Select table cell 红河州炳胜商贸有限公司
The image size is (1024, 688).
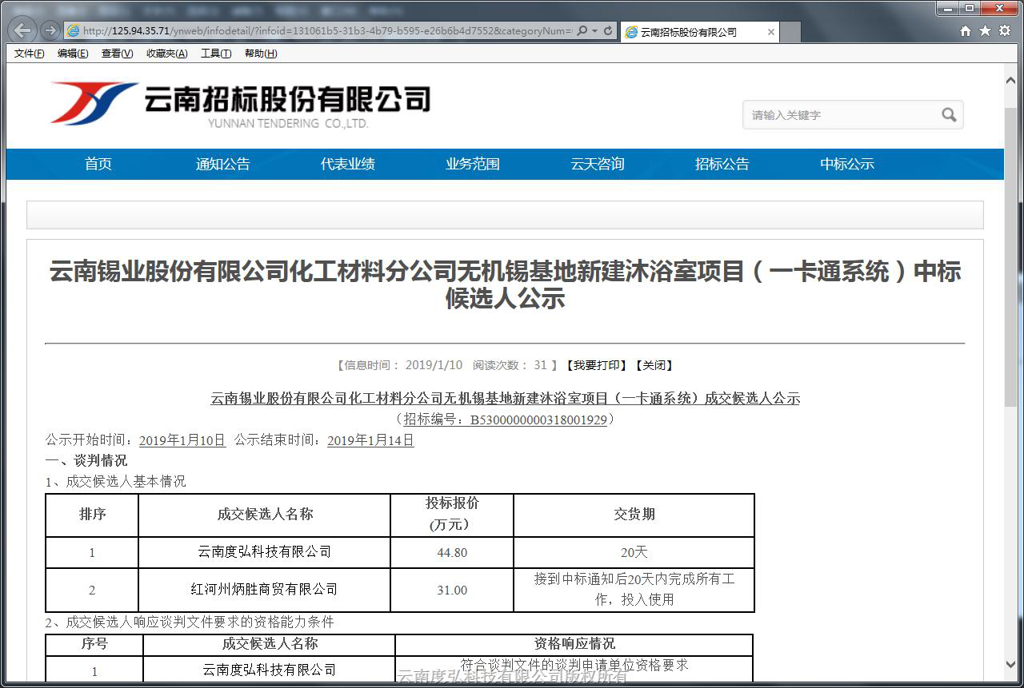point(264,589)
